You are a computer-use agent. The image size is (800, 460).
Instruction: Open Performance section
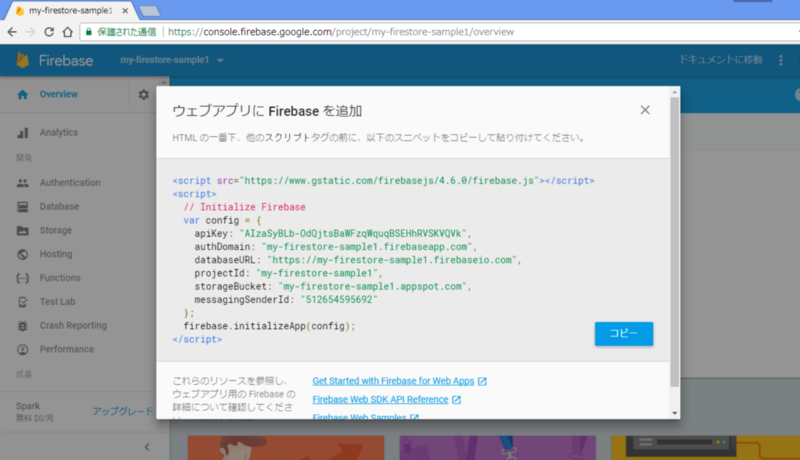[x=67, y=349]
